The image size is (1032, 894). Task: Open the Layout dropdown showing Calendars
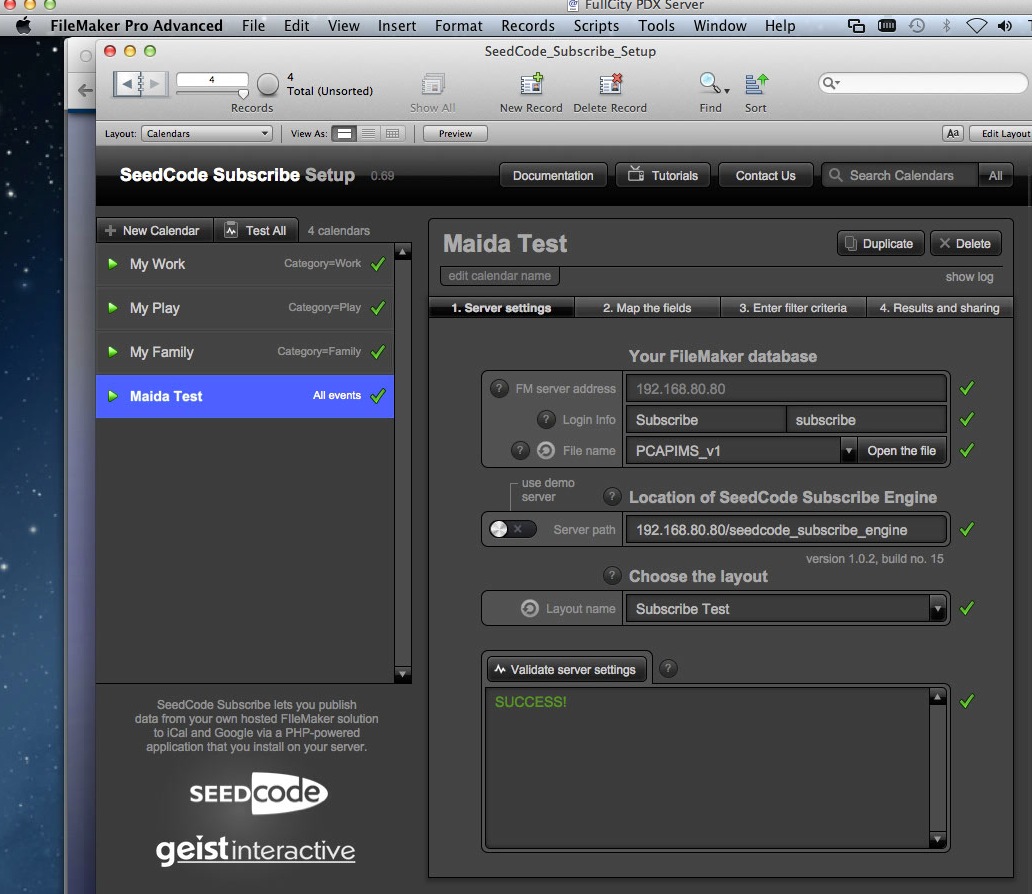pyautogui.click(x=207, y=134)
